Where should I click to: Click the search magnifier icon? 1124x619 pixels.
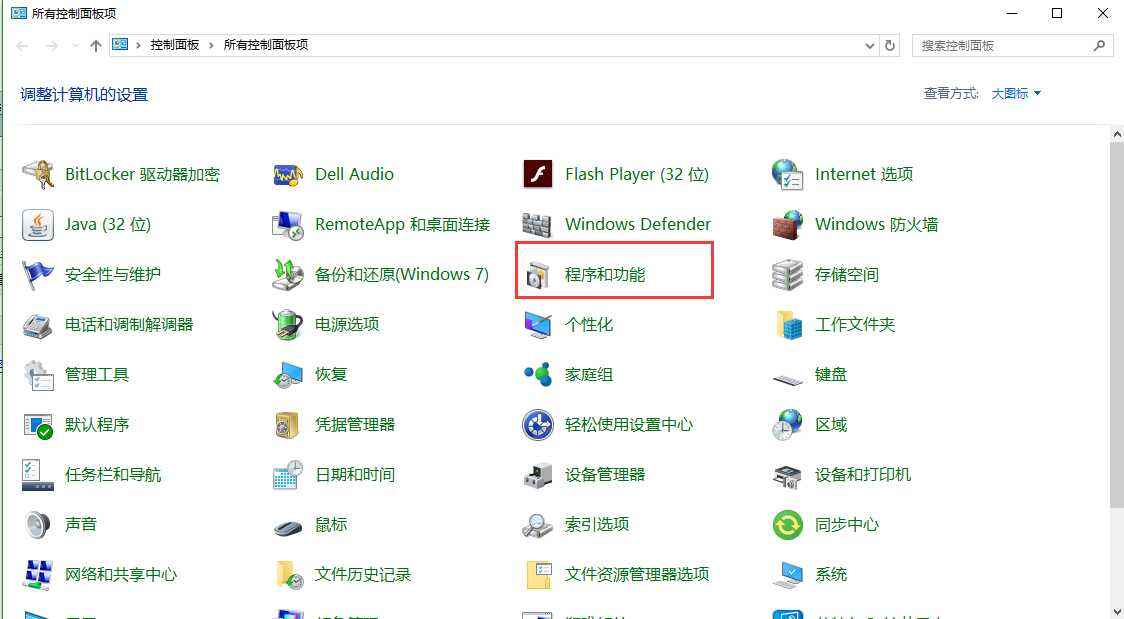(1099, 45)
